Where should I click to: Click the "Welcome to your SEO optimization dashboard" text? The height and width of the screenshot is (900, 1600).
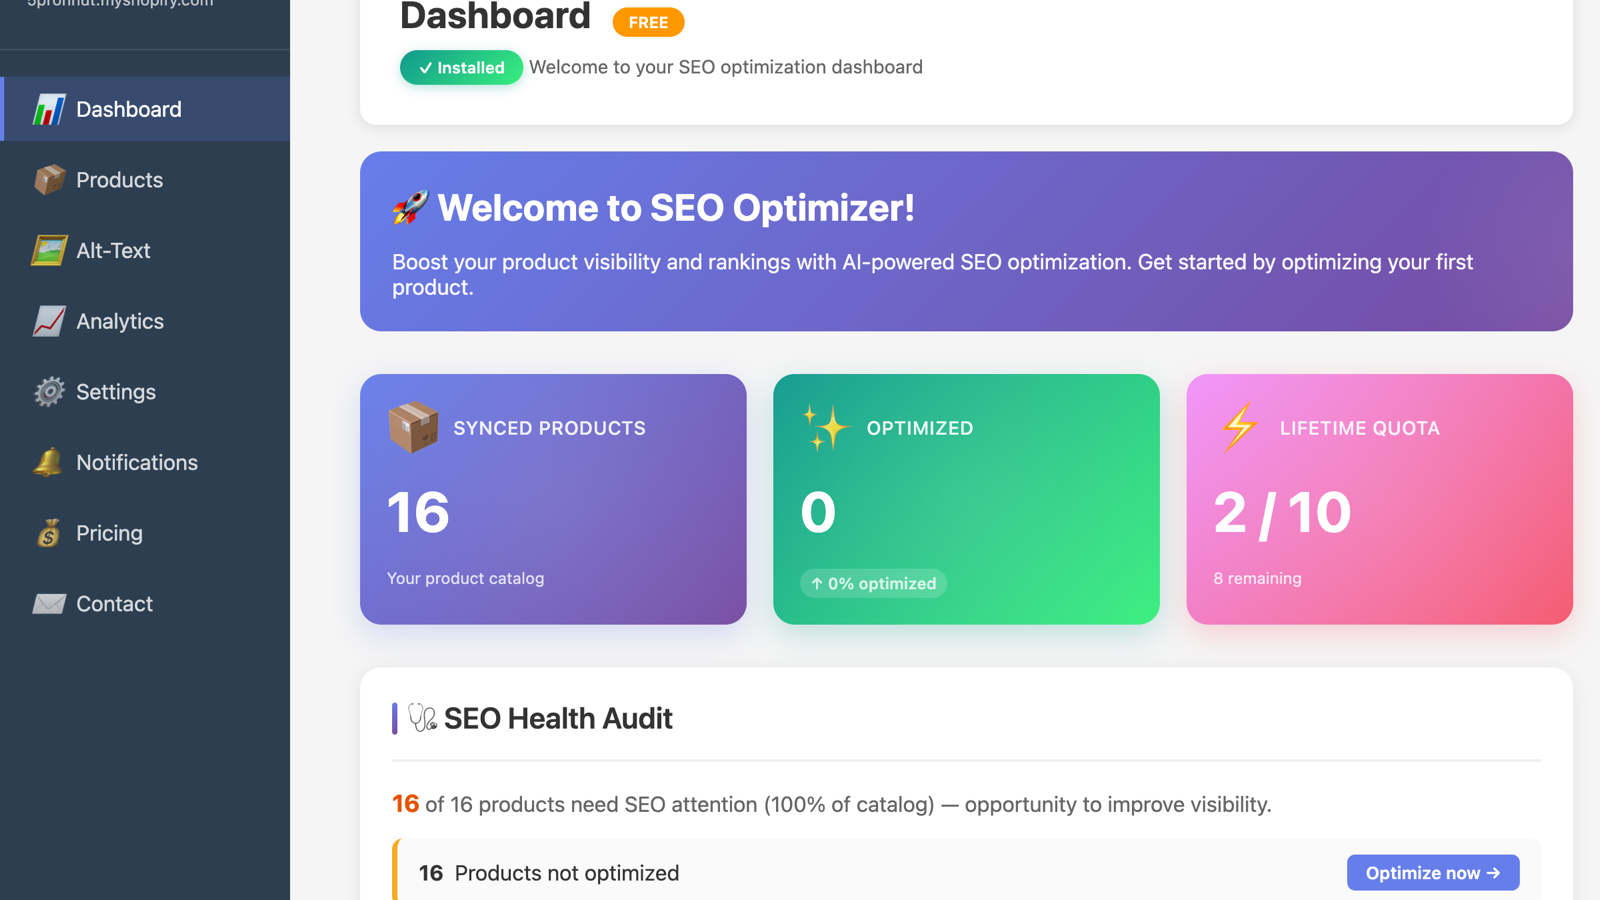tap(726, 67)
